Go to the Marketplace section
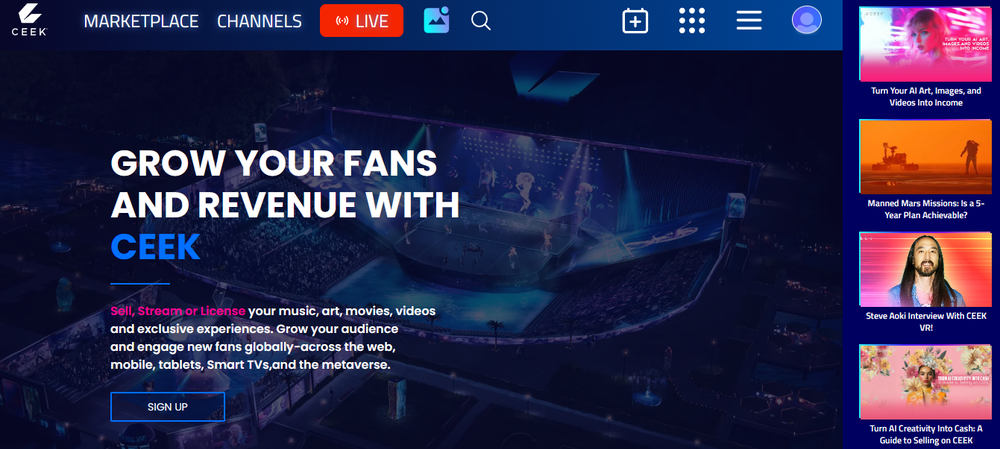The width and height of the screenshot is (1000, 449). (141, 21)
